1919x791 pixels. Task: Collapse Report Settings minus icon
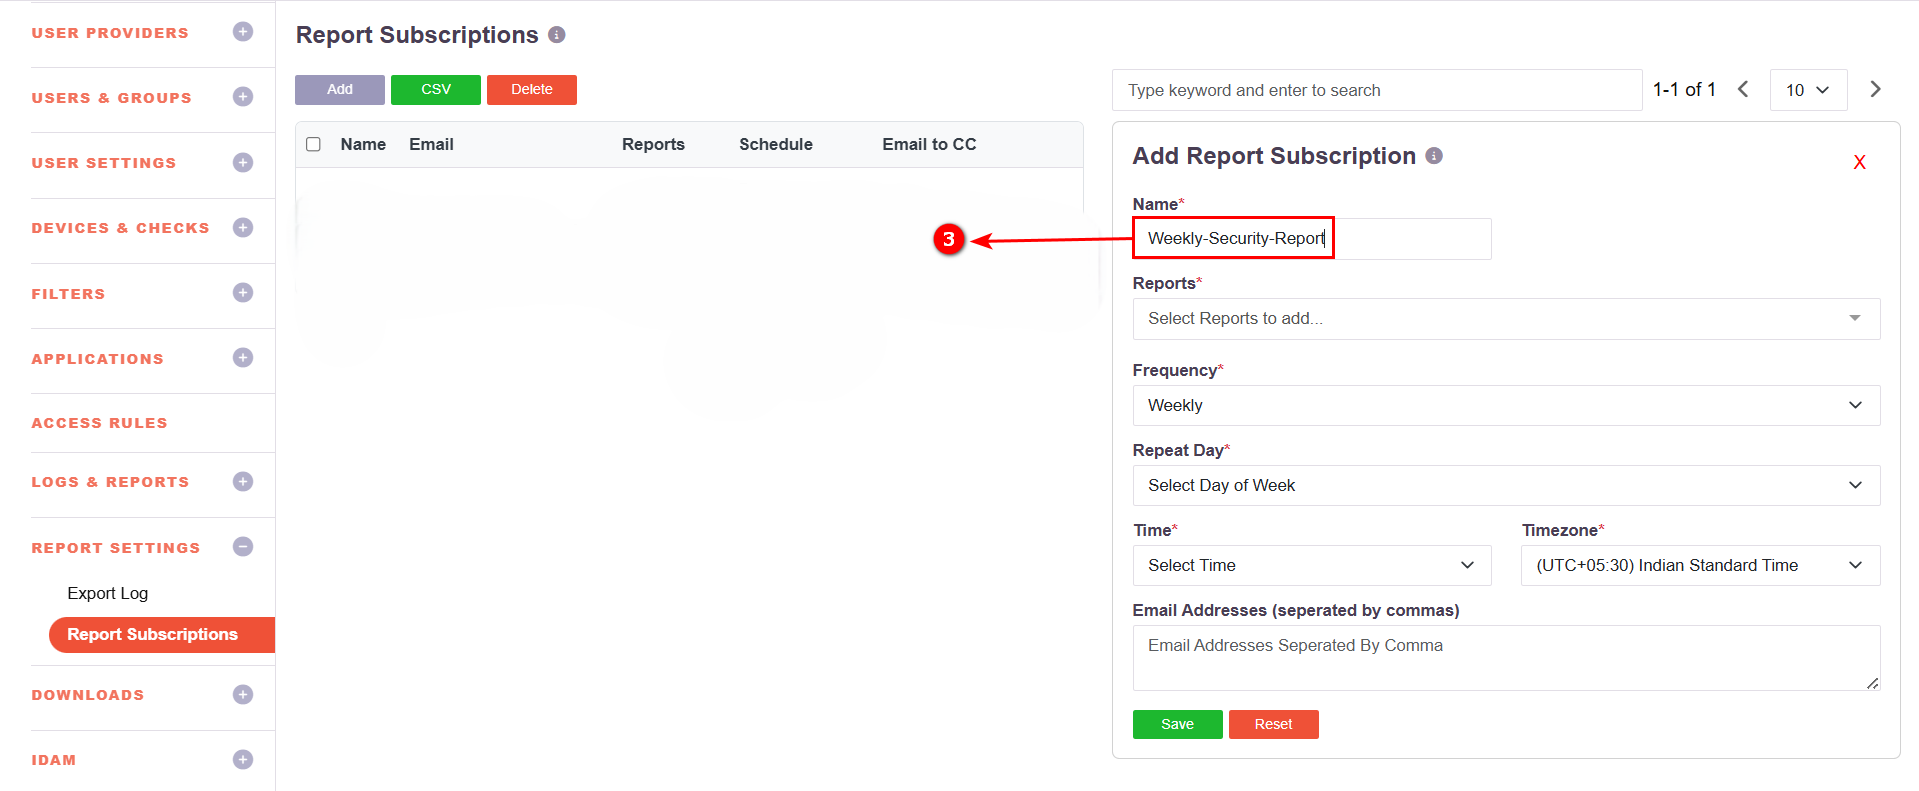click(x=243, y=547)
